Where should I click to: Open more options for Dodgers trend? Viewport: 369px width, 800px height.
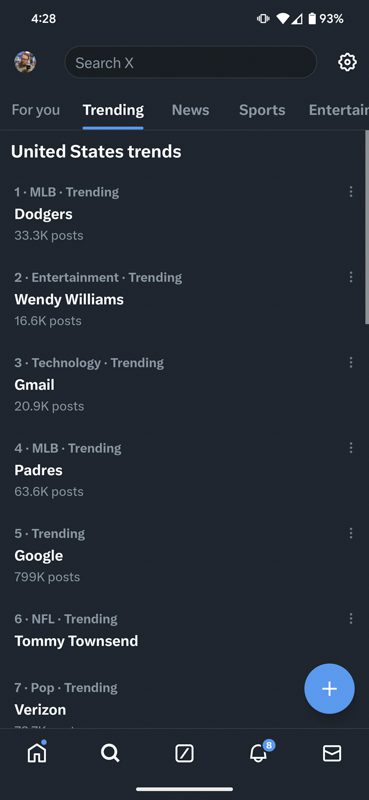[x=351, y=191]
